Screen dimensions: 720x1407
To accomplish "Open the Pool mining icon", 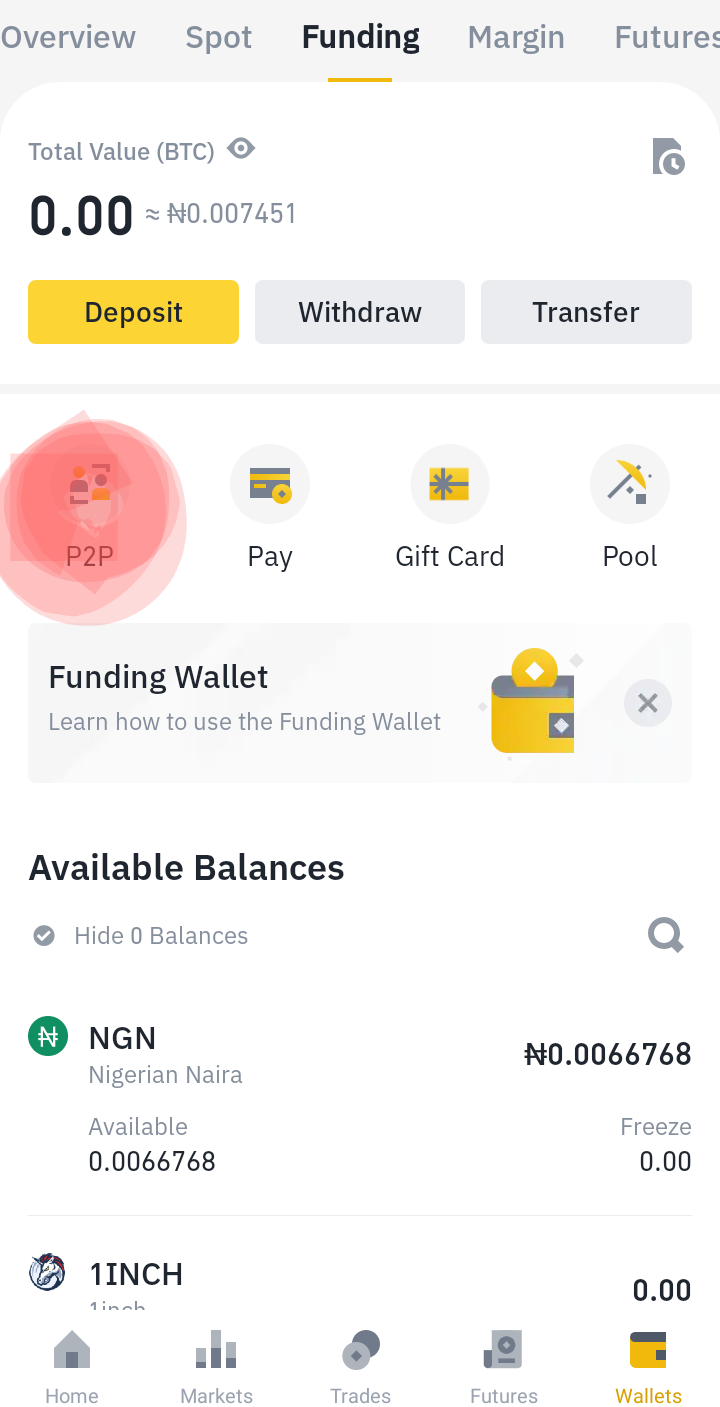I will [x=630, y=485].
